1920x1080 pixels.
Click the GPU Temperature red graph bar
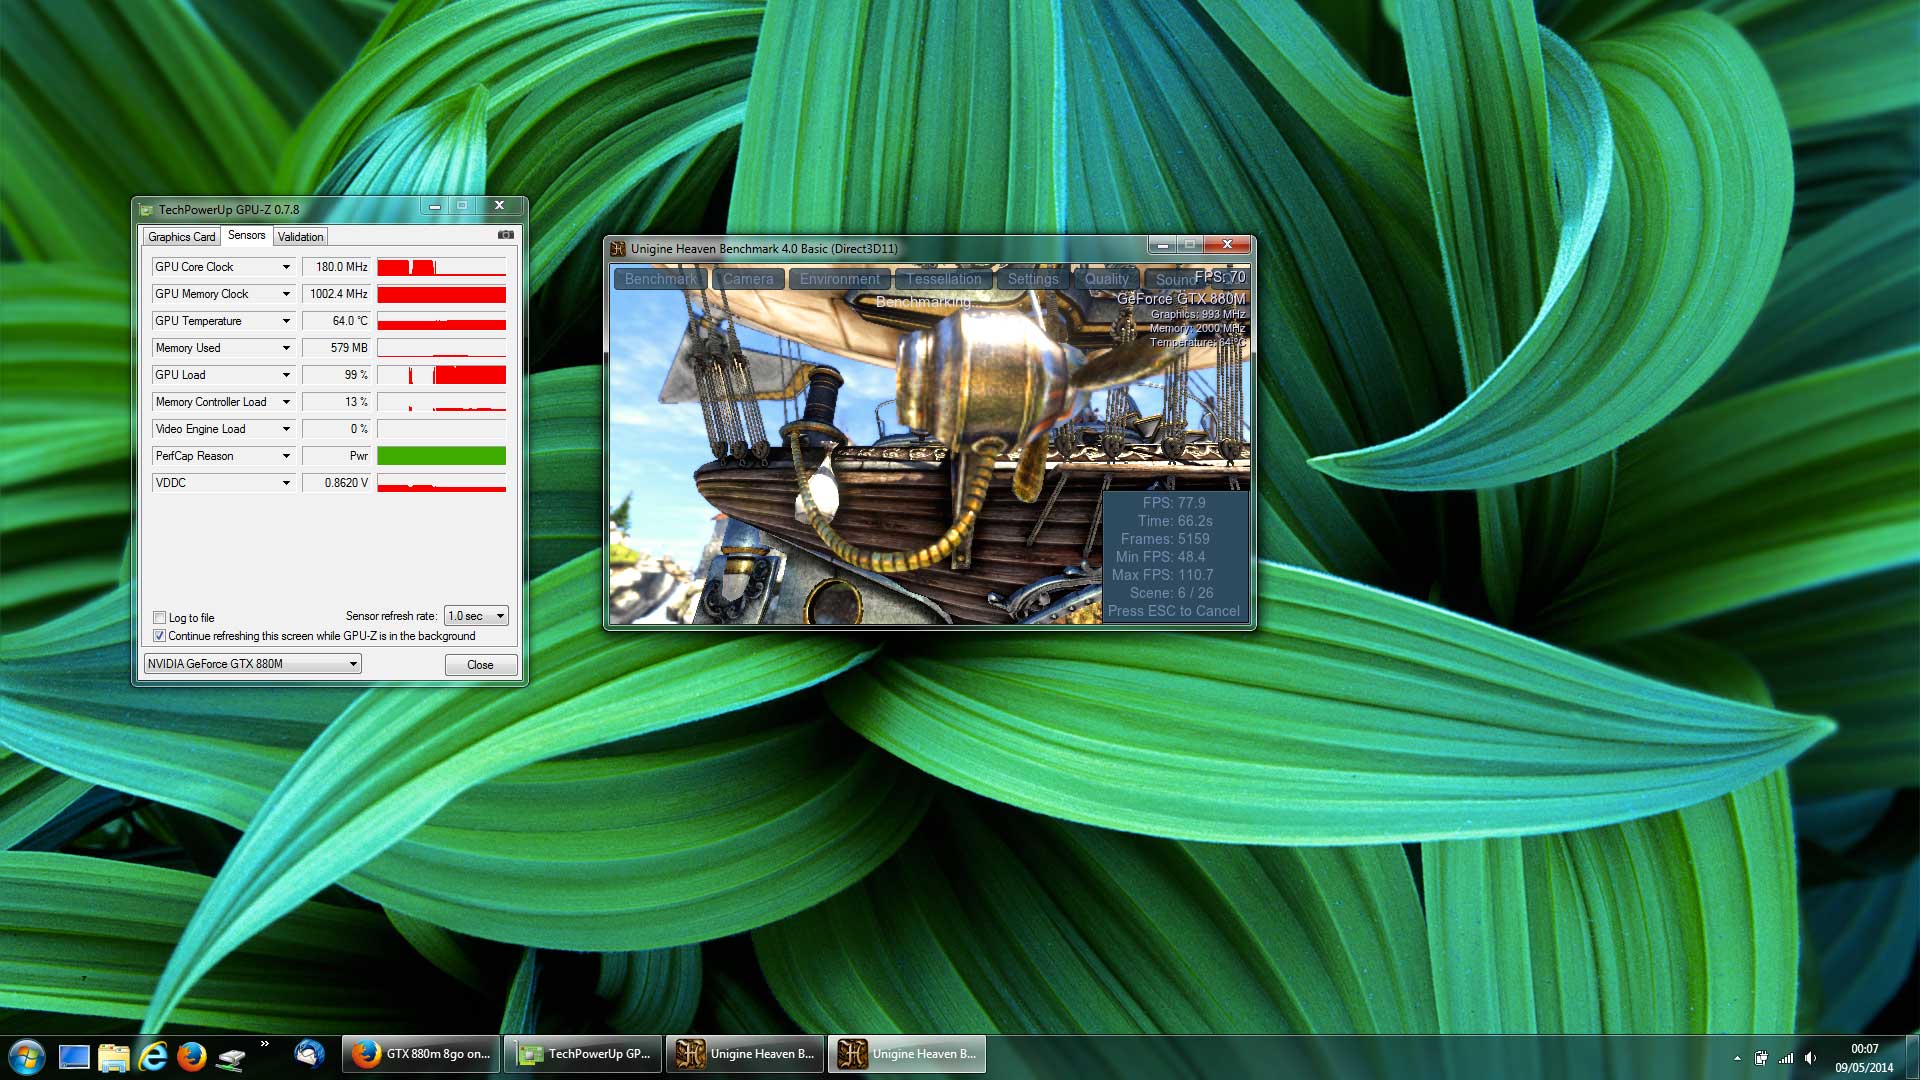point(441,321)
